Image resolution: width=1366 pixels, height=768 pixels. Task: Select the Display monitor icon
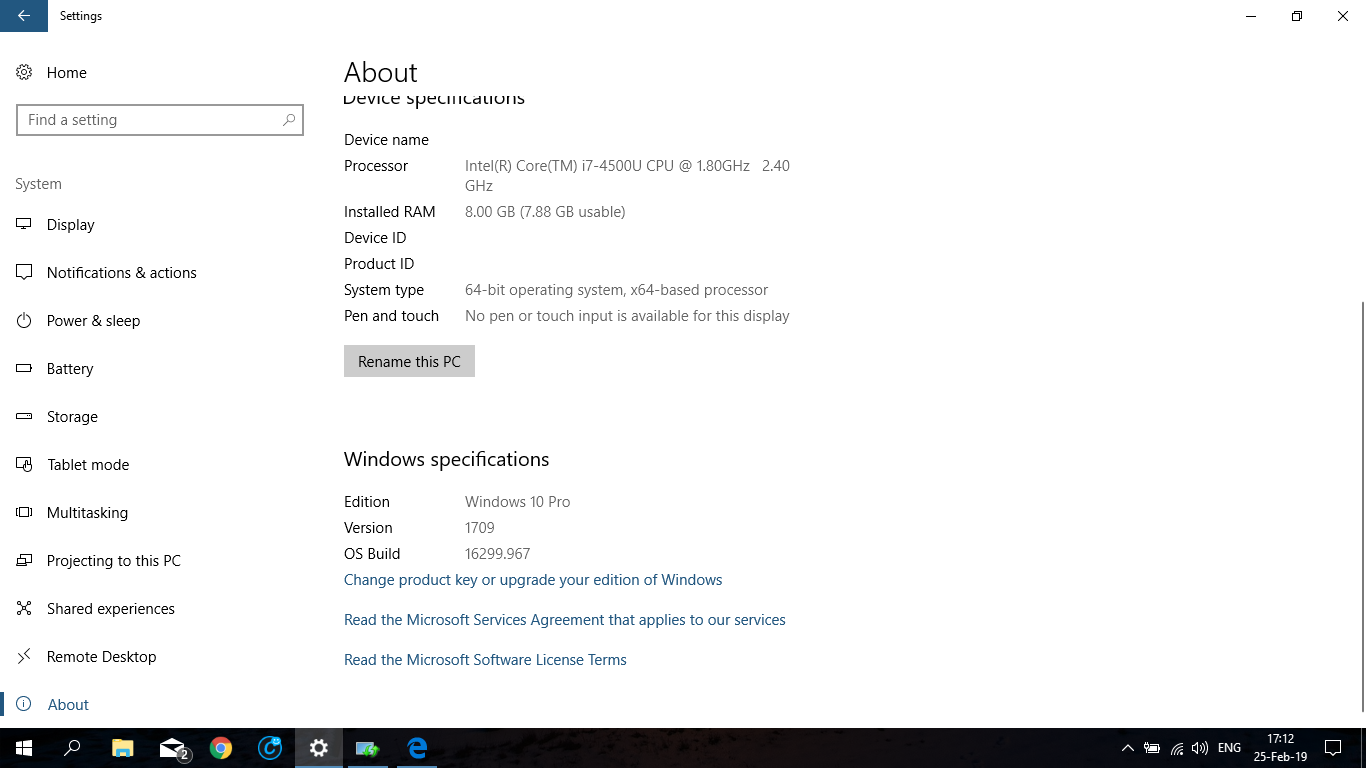pyautogui.click(x=24, y=224)
